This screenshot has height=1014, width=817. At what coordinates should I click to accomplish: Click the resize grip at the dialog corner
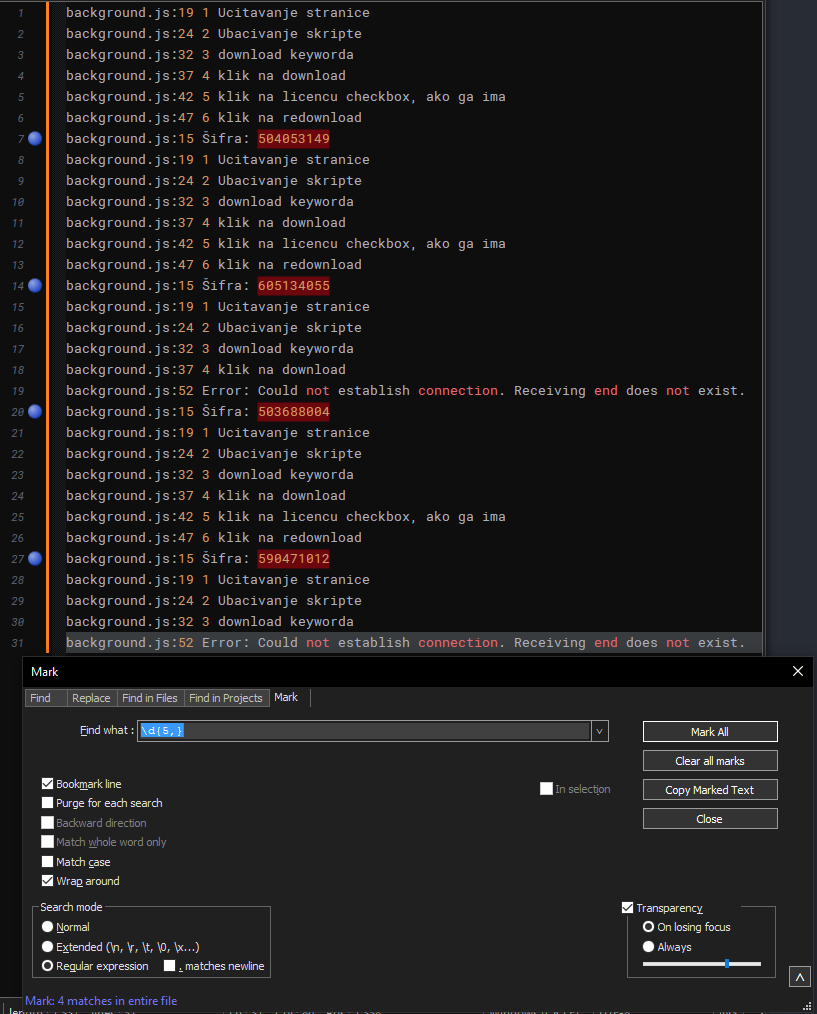(x=807, y=1006)
